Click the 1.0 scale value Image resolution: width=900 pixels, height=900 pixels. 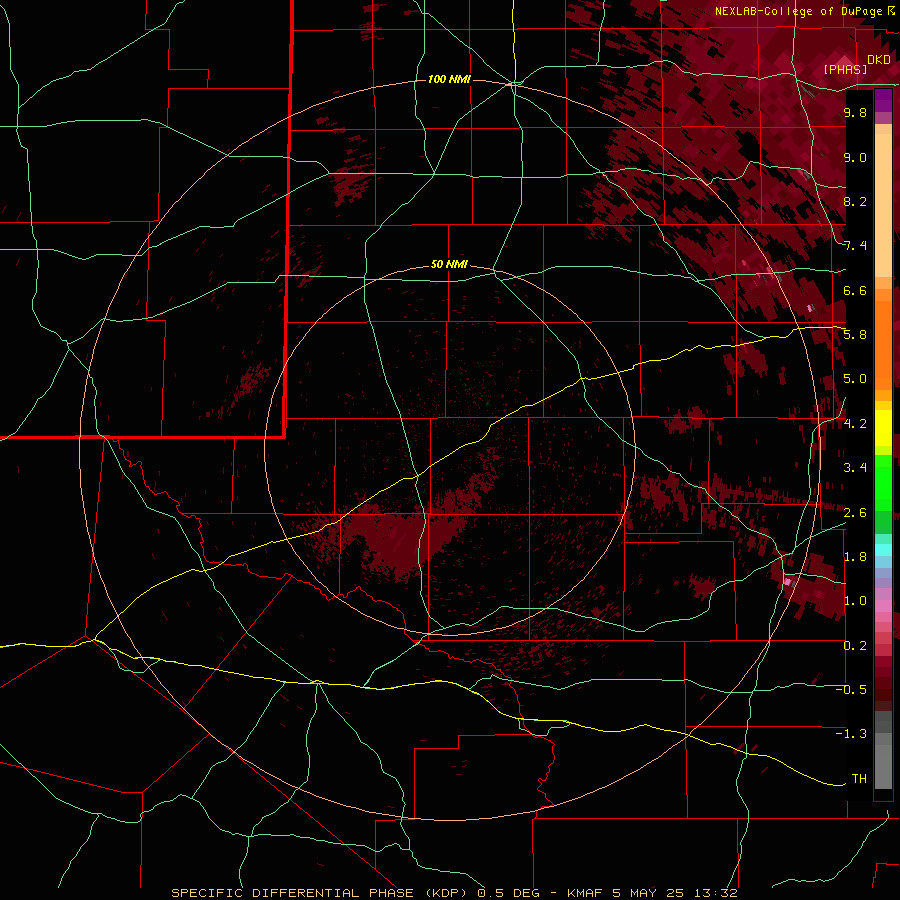tap(855, 601)
